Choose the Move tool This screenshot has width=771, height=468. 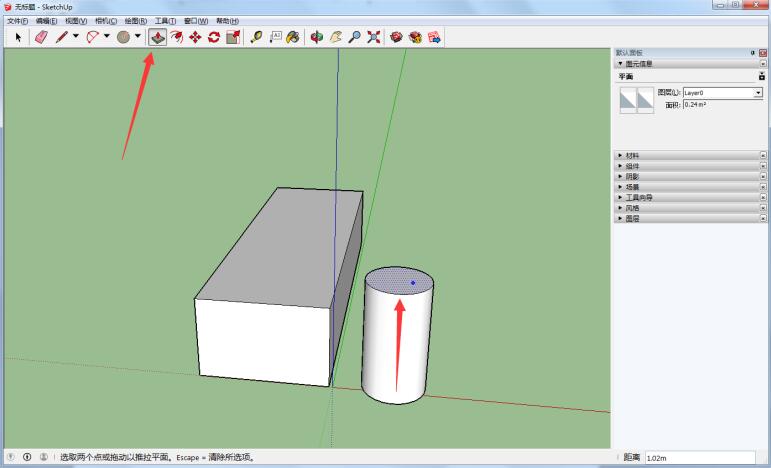(x=195, y=37)
